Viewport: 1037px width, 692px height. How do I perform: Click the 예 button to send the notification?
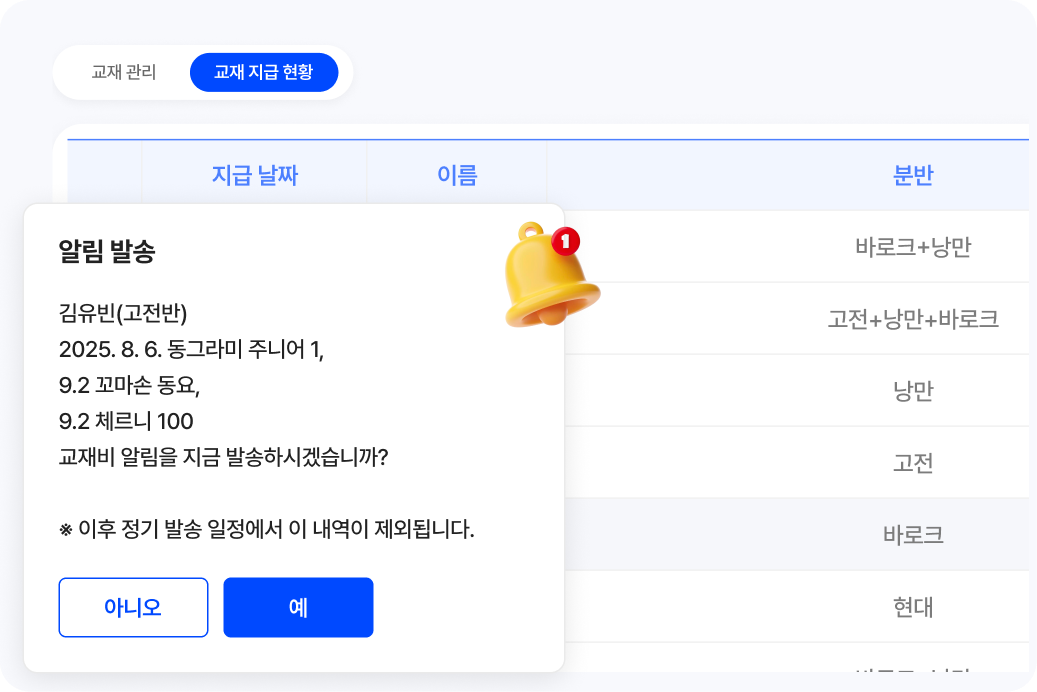pos(298,607)
